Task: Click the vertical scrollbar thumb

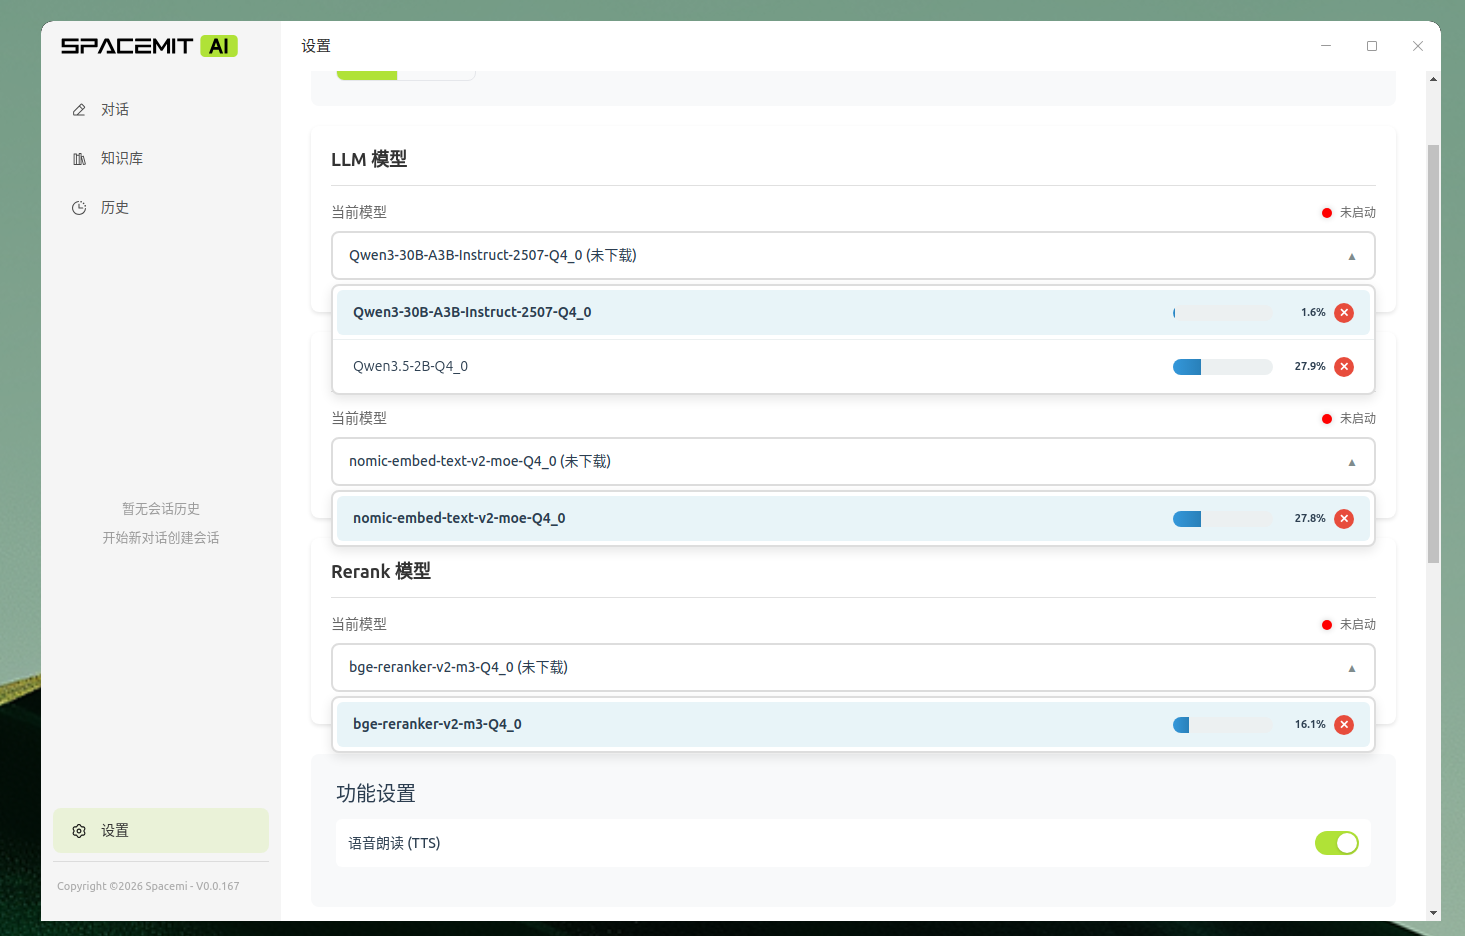Action: (x=1433, y=354)
